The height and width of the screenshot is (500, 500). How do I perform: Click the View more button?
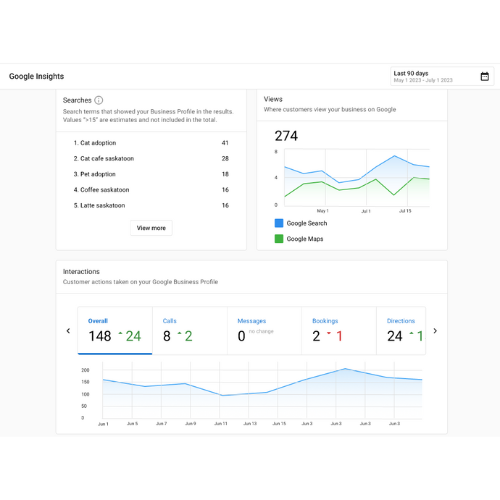151,228
